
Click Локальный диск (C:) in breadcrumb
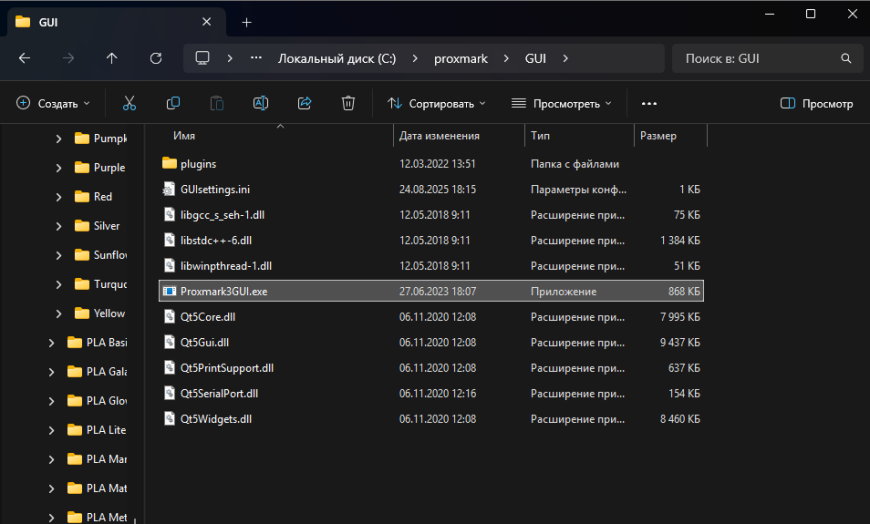coord(337,58)
